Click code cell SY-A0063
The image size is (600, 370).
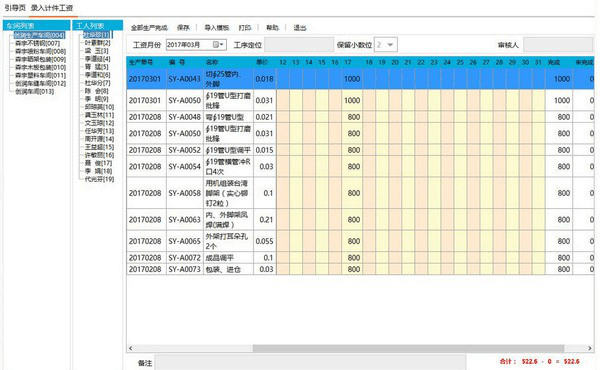[x=185, y=220]
